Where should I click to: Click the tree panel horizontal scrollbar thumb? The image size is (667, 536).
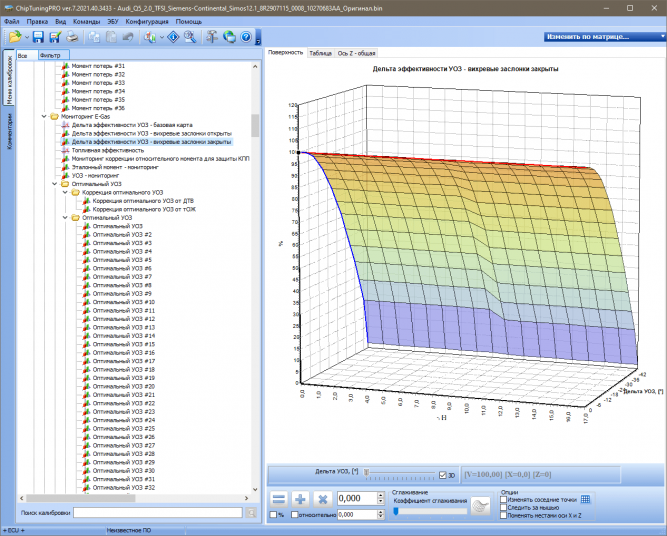(x=81, y=498)
